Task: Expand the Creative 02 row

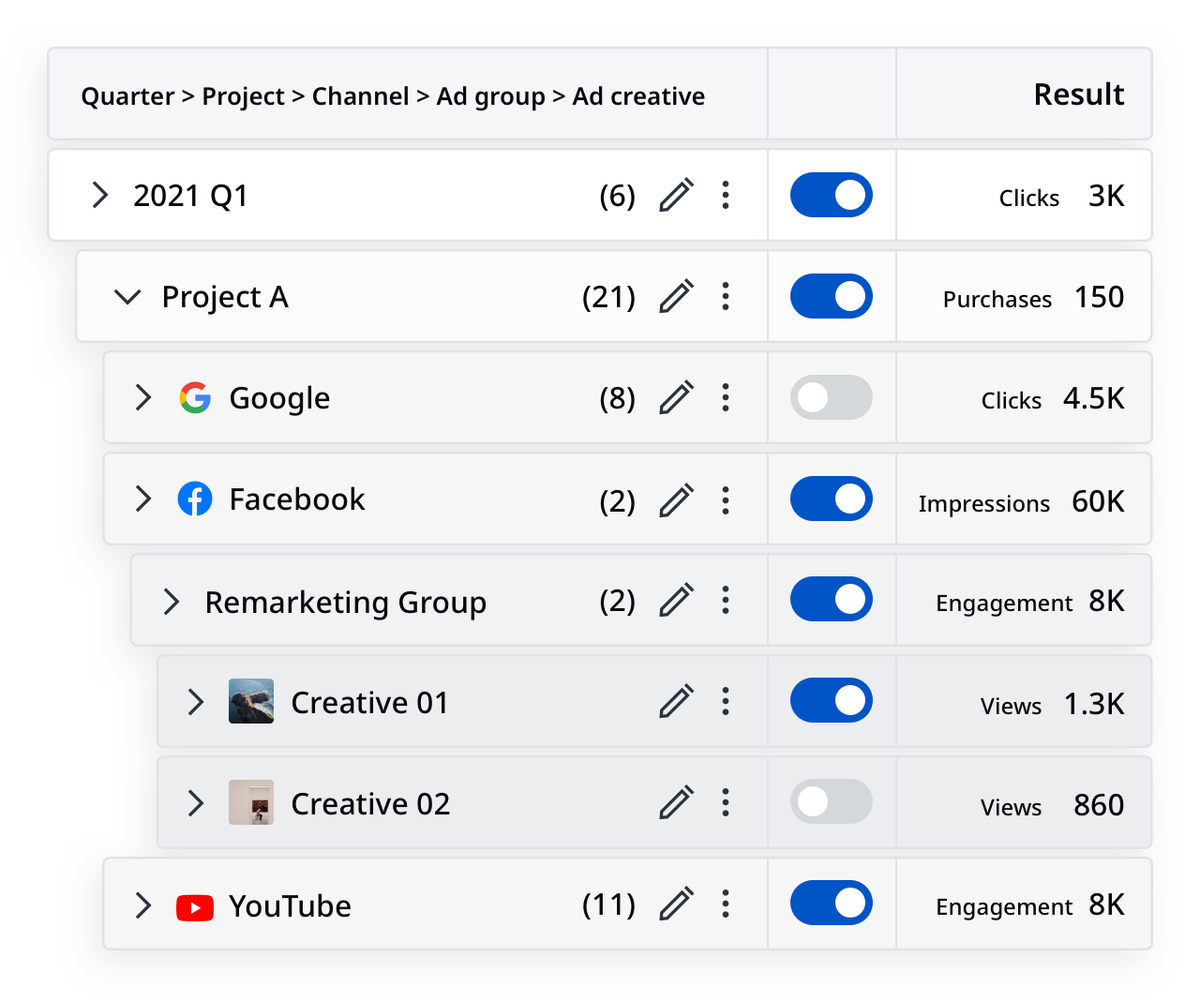Action: tap(197, 802)
